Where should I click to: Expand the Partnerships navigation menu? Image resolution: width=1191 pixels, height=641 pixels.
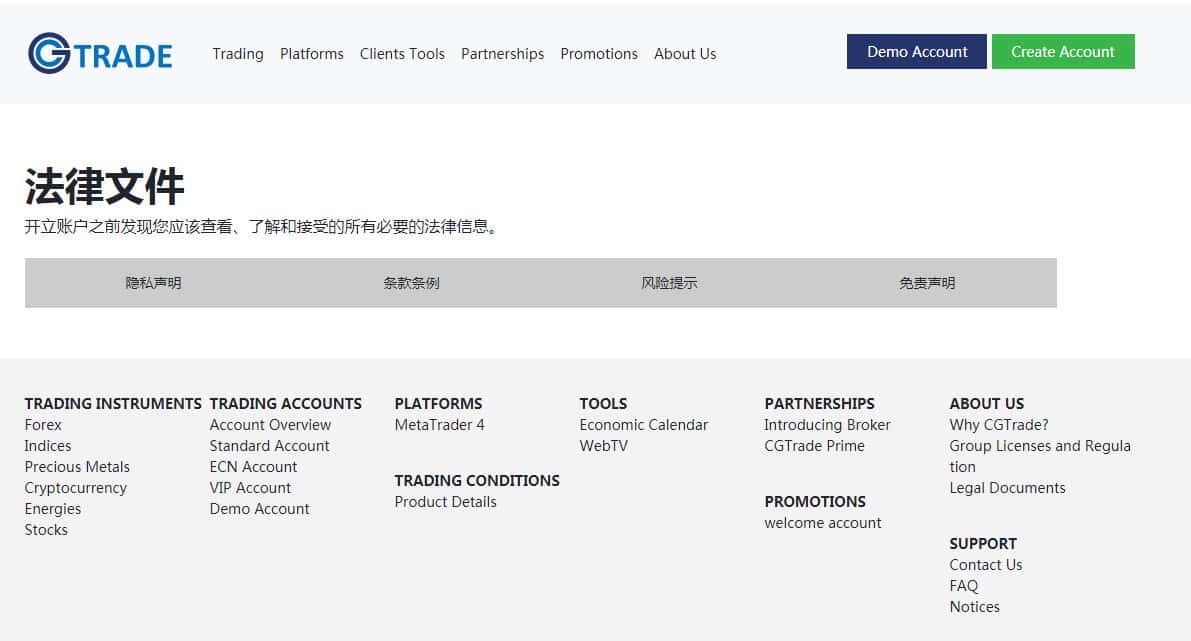pyautogui.click(x=502, y=54)
